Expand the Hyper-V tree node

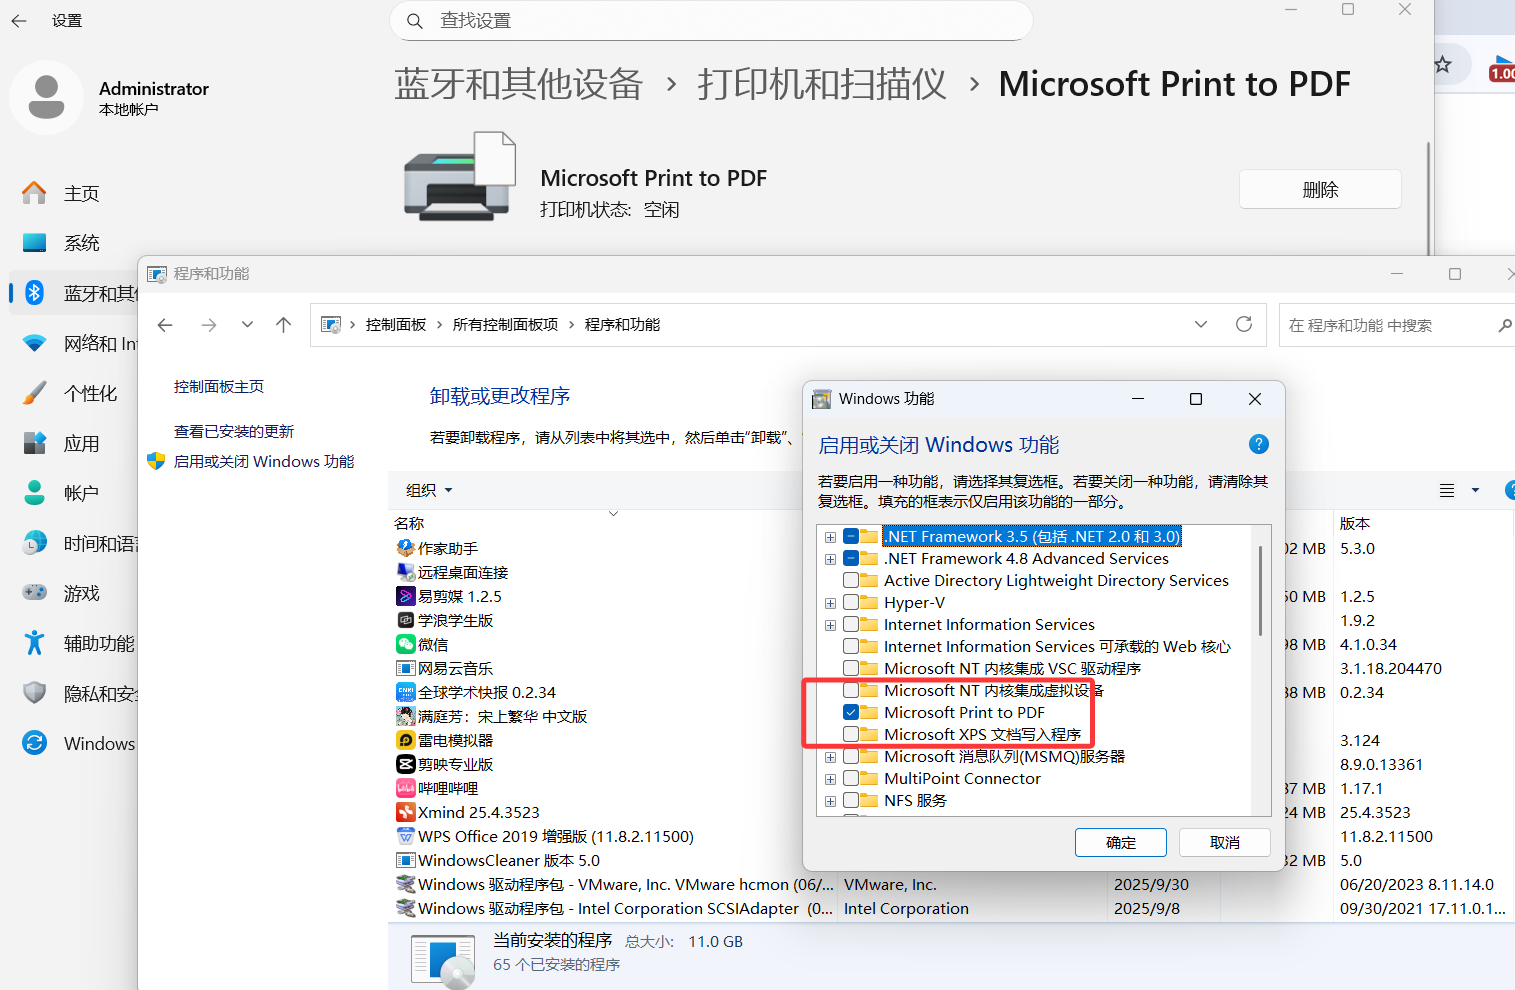pos(830,603)
